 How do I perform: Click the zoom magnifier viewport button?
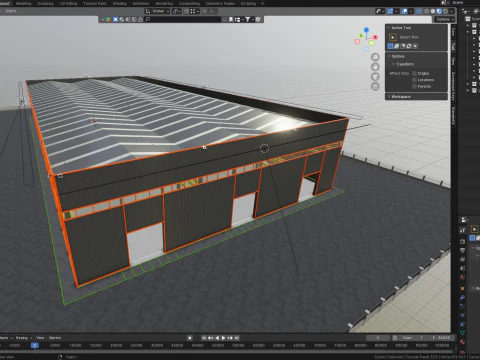(375, 57)
